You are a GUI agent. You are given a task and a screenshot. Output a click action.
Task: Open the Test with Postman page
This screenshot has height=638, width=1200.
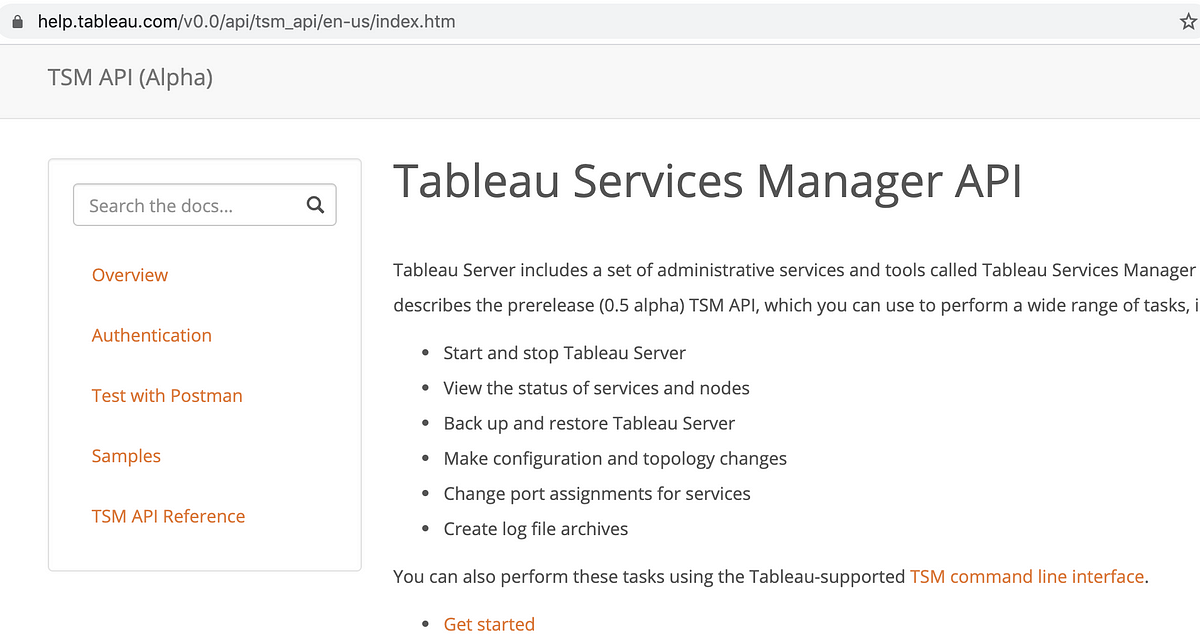[x=166, y=395]
